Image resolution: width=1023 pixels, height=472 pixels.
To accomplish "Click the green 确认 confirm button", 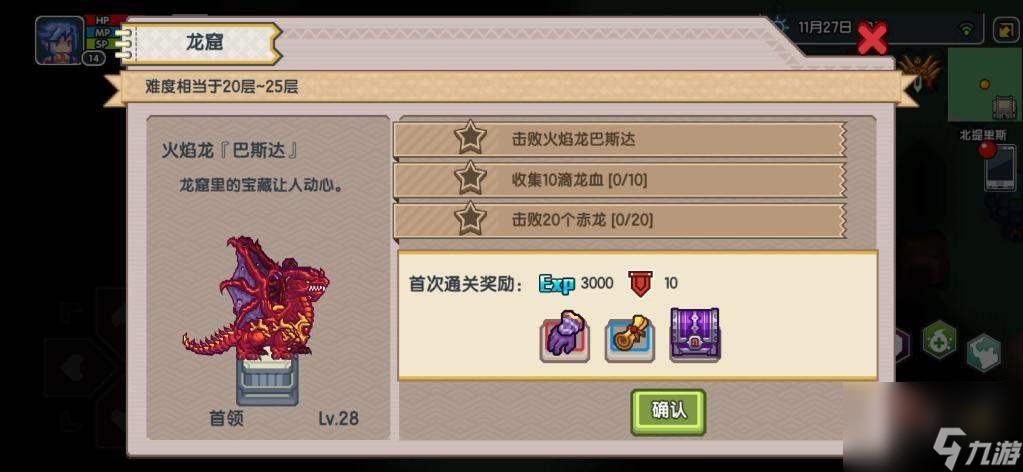I will tap(668, 411).
